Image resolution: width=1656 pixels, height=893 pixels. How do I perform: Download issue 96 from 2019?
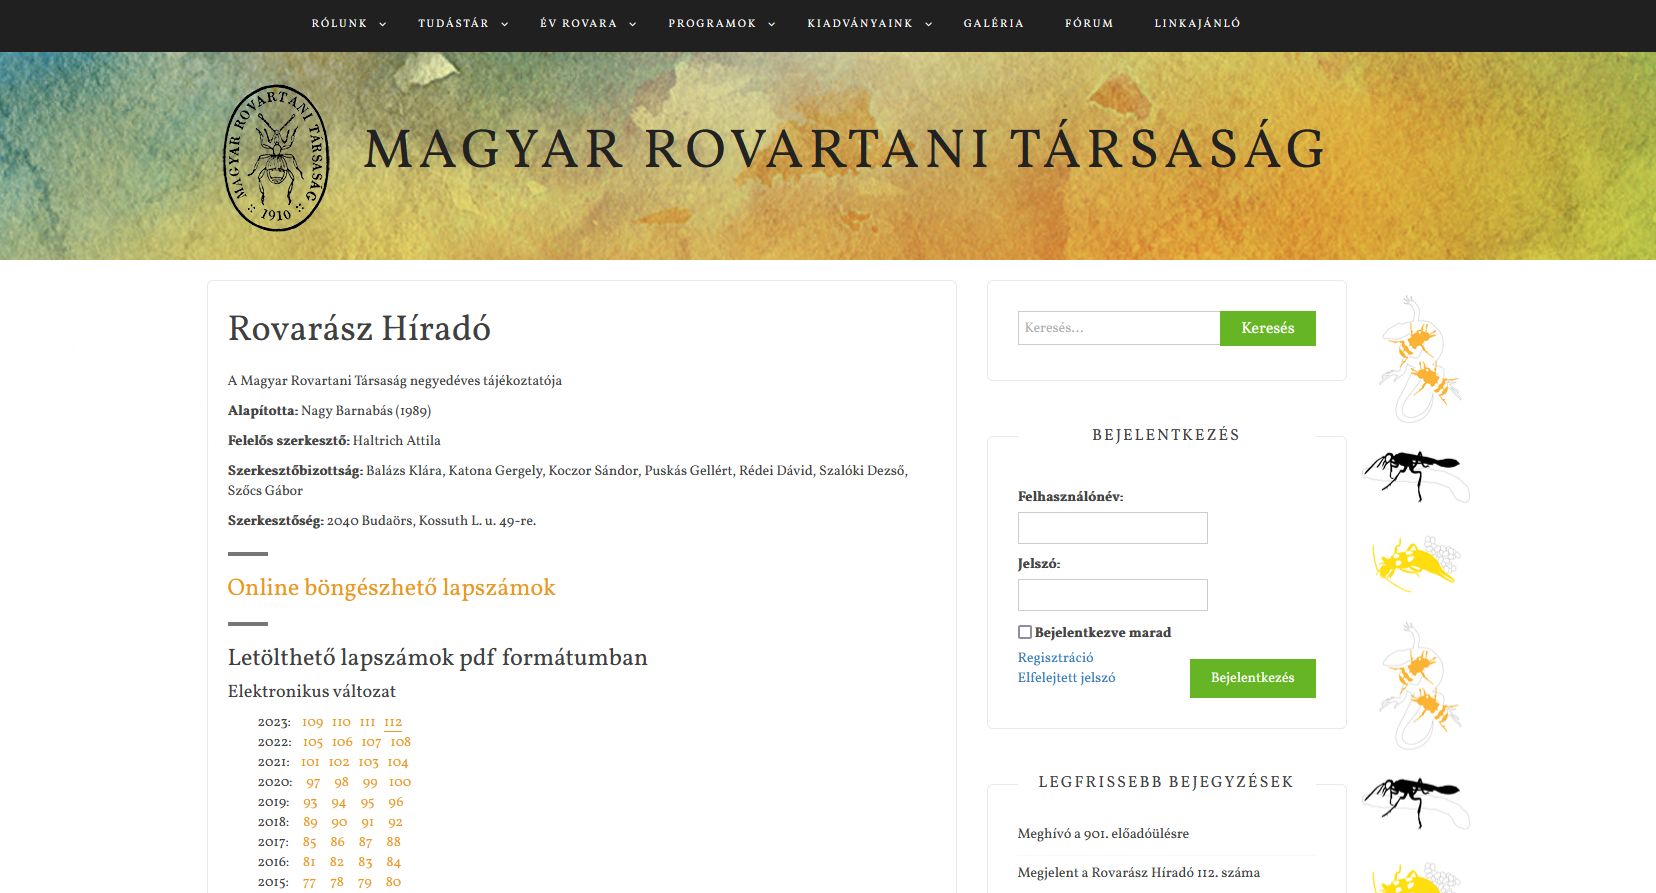(396, 802)
